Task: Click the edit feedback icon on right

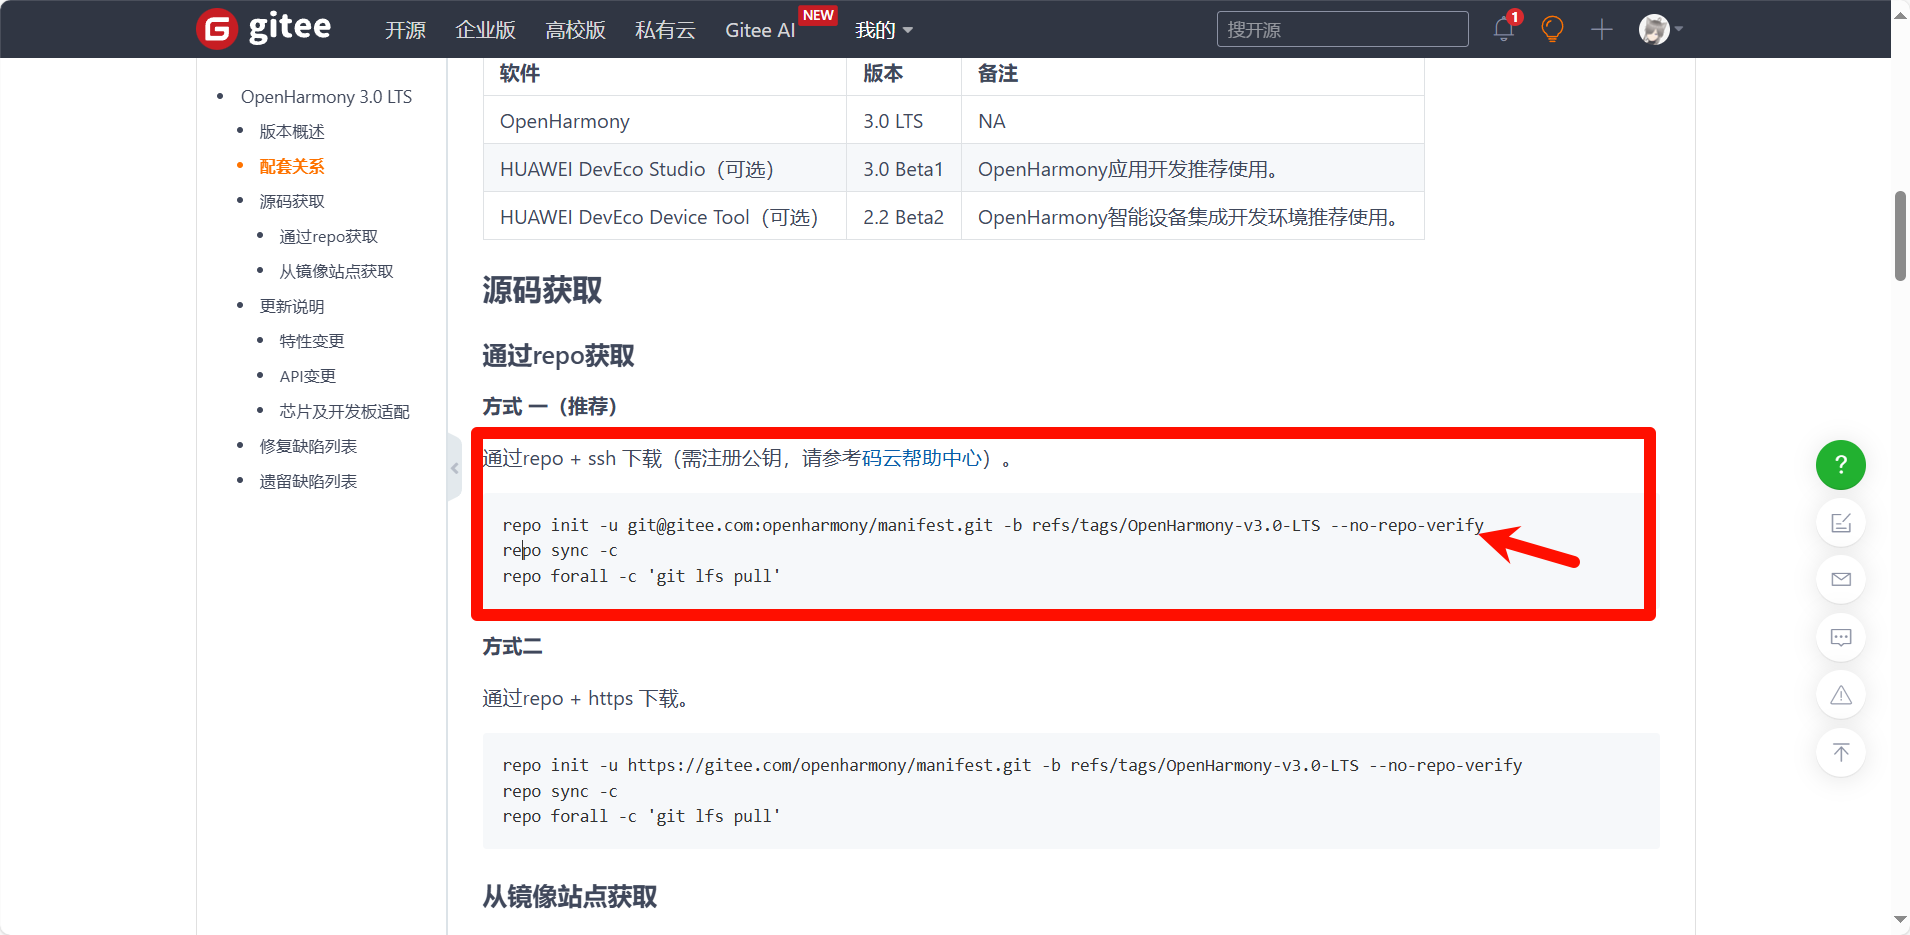Action: [x=1840, y=523]
